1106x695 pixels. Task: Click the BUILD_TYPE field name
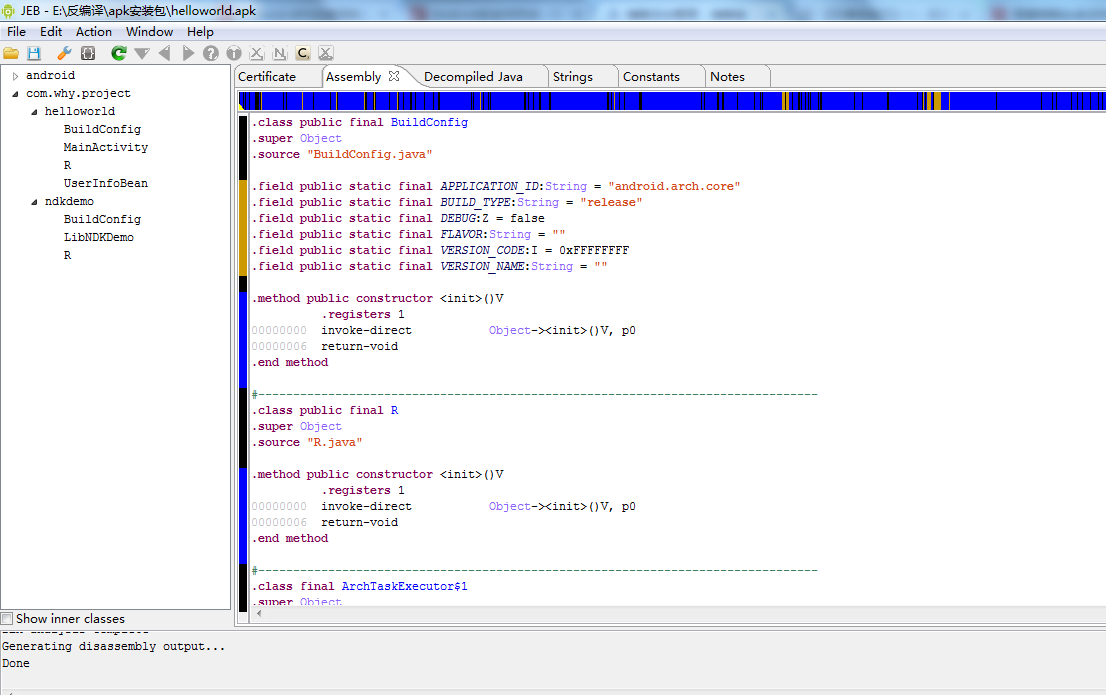(x=475, y=203)
